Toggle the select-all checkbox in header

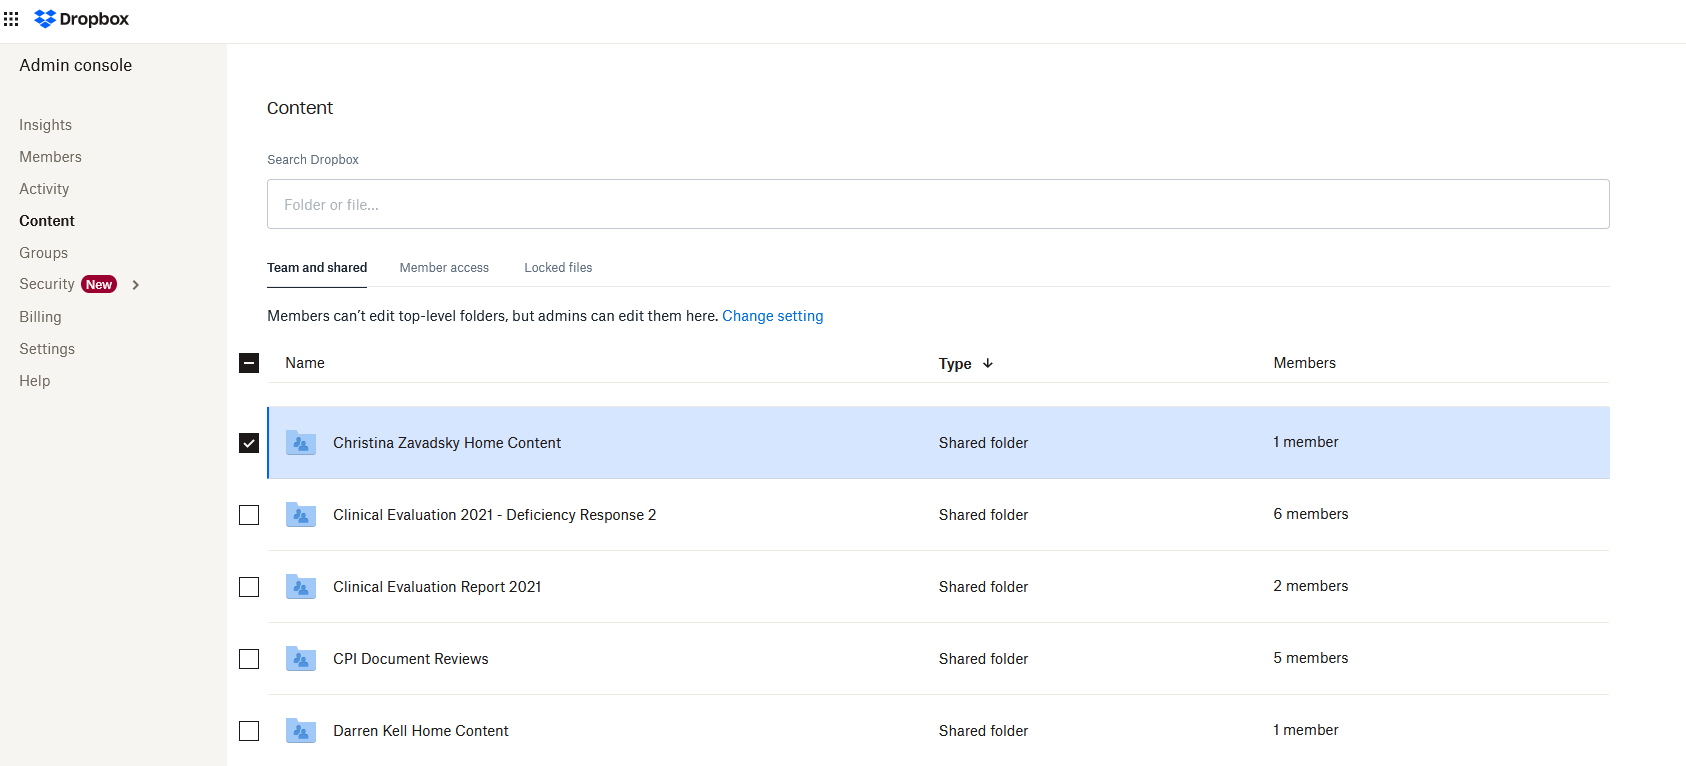[x=249, y=363]
